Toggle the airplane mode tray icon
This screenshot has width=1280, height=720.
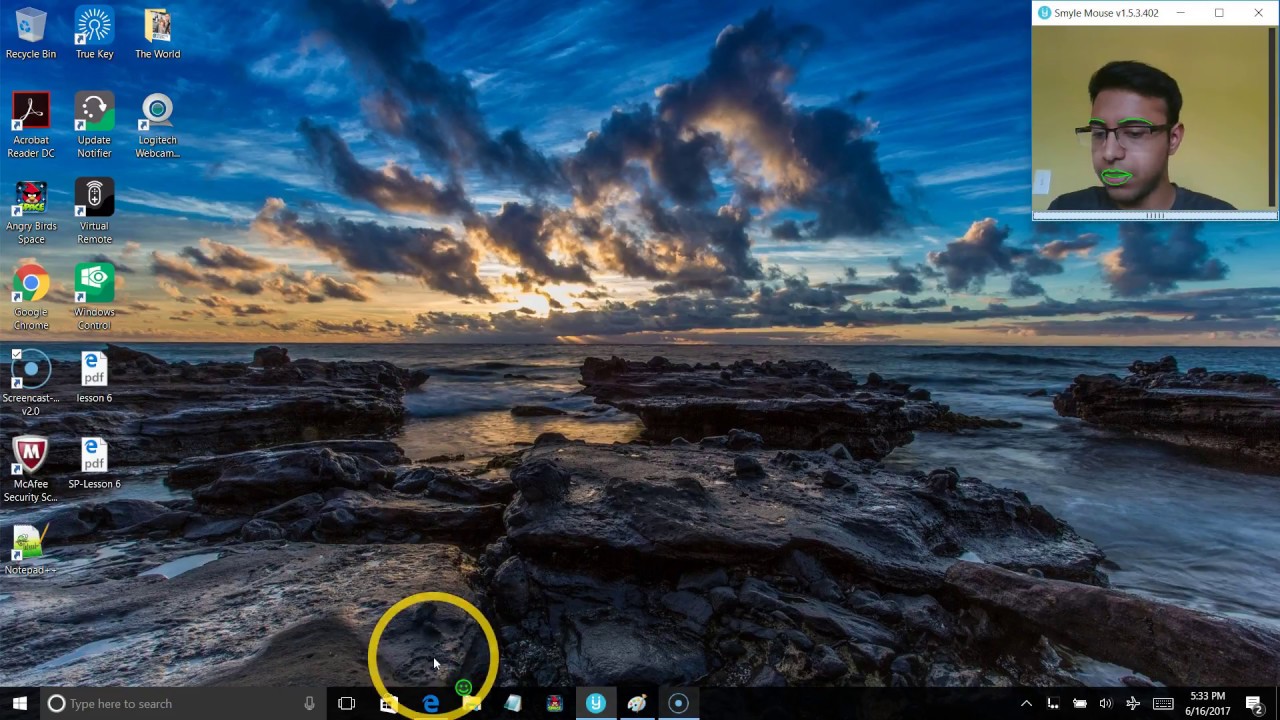click(x=1132, y=703)
